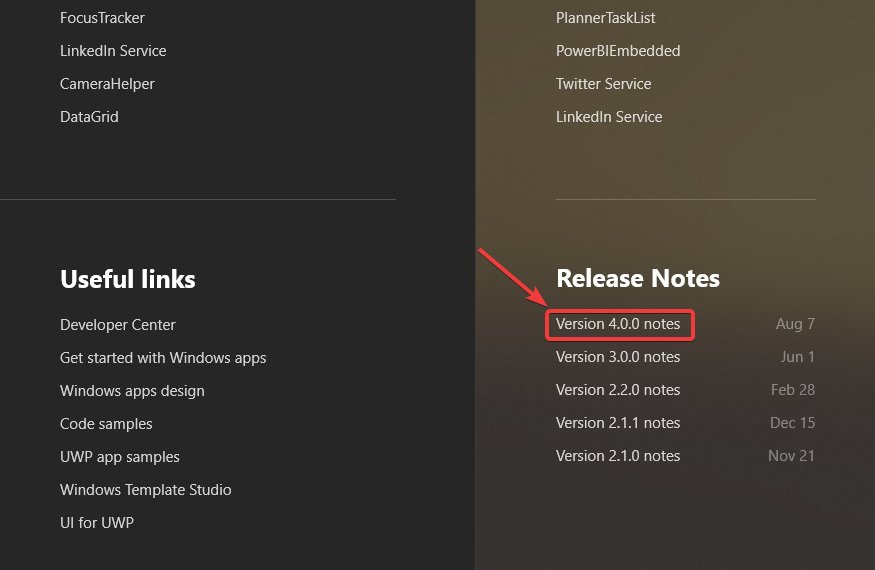Open Get started with Windows apps
Viewport: 875px width, 570px height.
click(163, 358)
